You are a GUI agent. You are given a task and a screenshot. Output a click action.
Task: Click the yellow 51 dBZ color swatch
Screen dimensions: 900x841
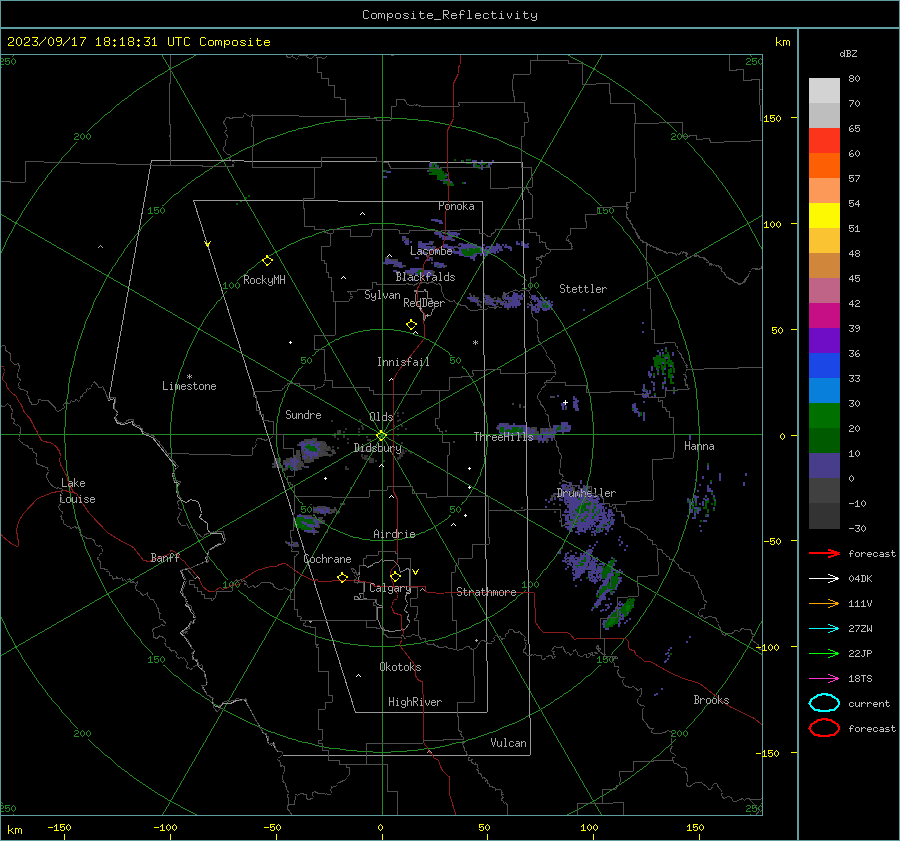click(824, 215)
